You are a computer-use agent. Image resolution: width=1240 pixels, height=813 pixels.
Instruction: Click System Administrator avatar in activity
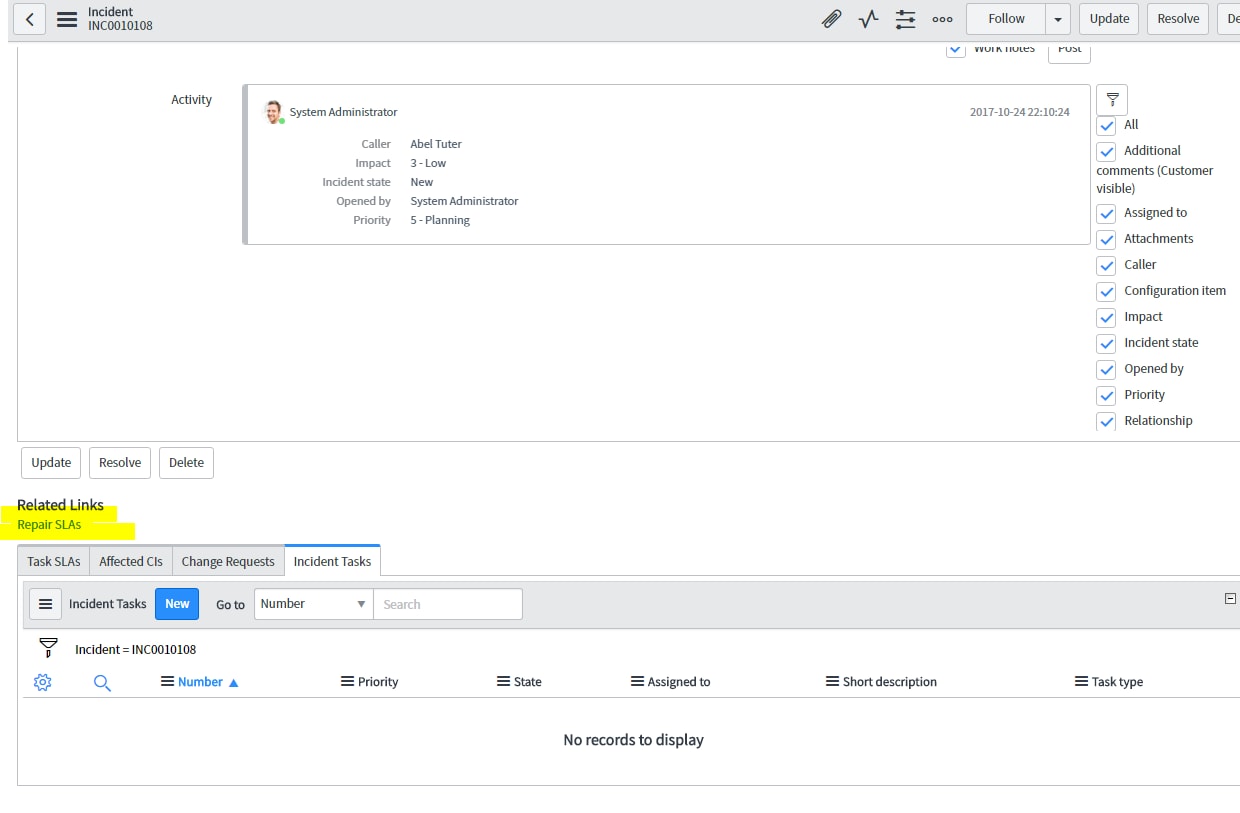point(273,112)
